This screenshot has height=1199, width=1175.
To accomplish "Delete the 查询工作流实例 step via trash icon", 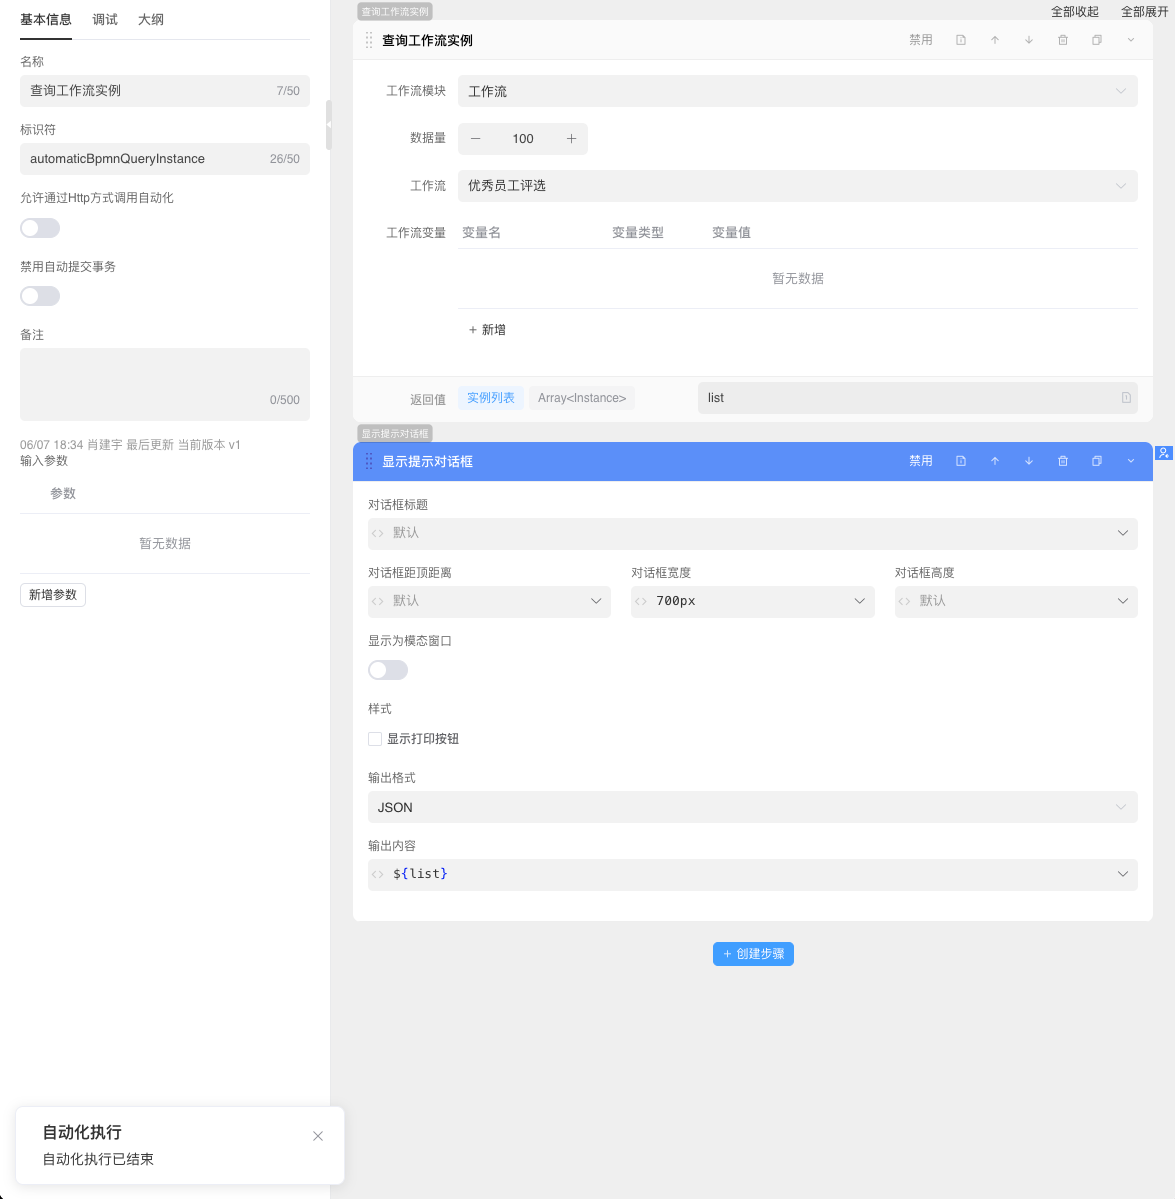I will click(1062, 40).
